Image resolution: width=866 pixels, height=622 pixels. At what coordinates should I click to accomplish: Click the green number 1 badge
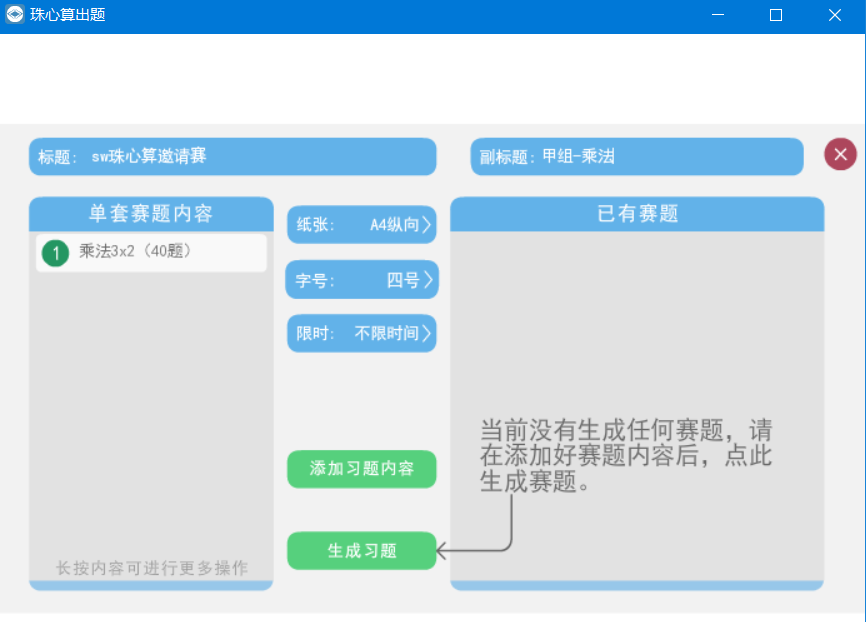[x=55, y=253]
